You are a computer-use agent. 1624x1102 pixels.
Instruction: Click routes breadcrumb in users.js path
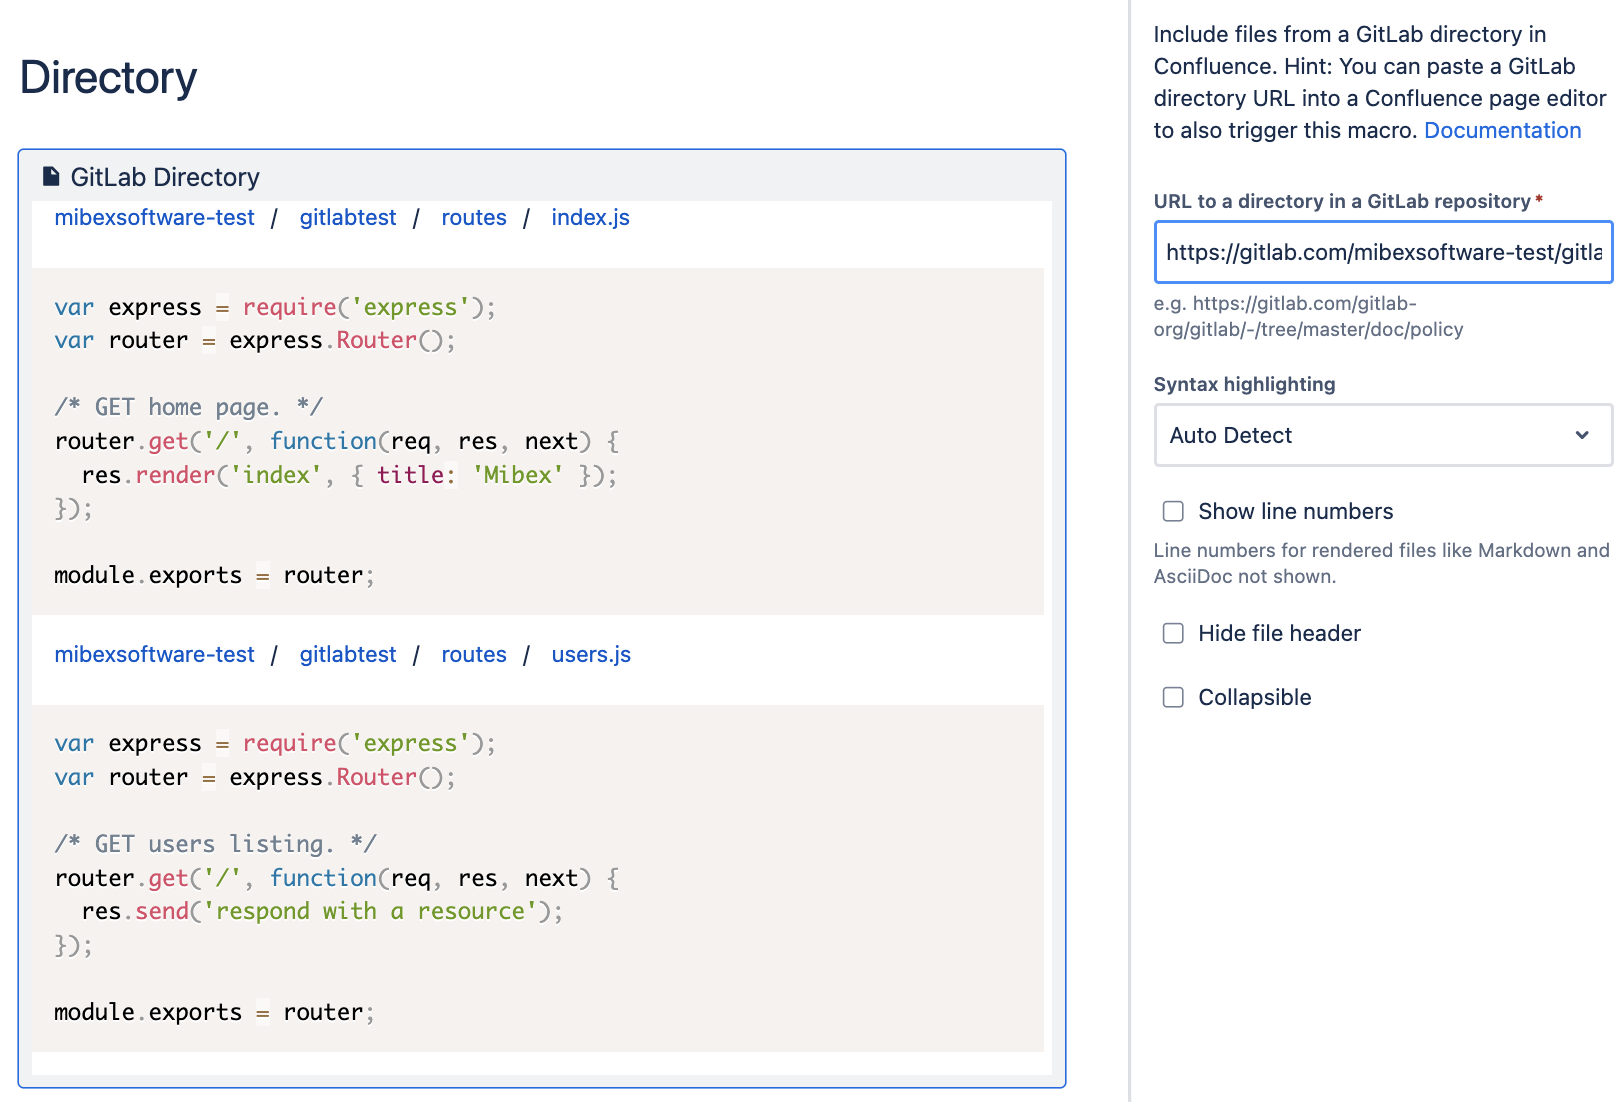474,655
